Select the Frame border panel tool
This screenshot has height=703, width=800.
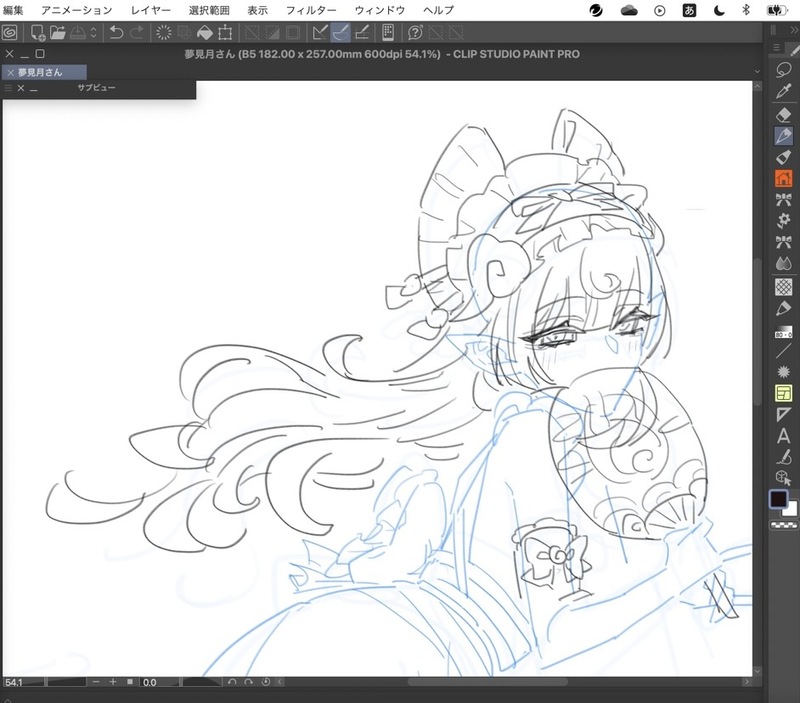pyautogui.click(x=783, y=393)
